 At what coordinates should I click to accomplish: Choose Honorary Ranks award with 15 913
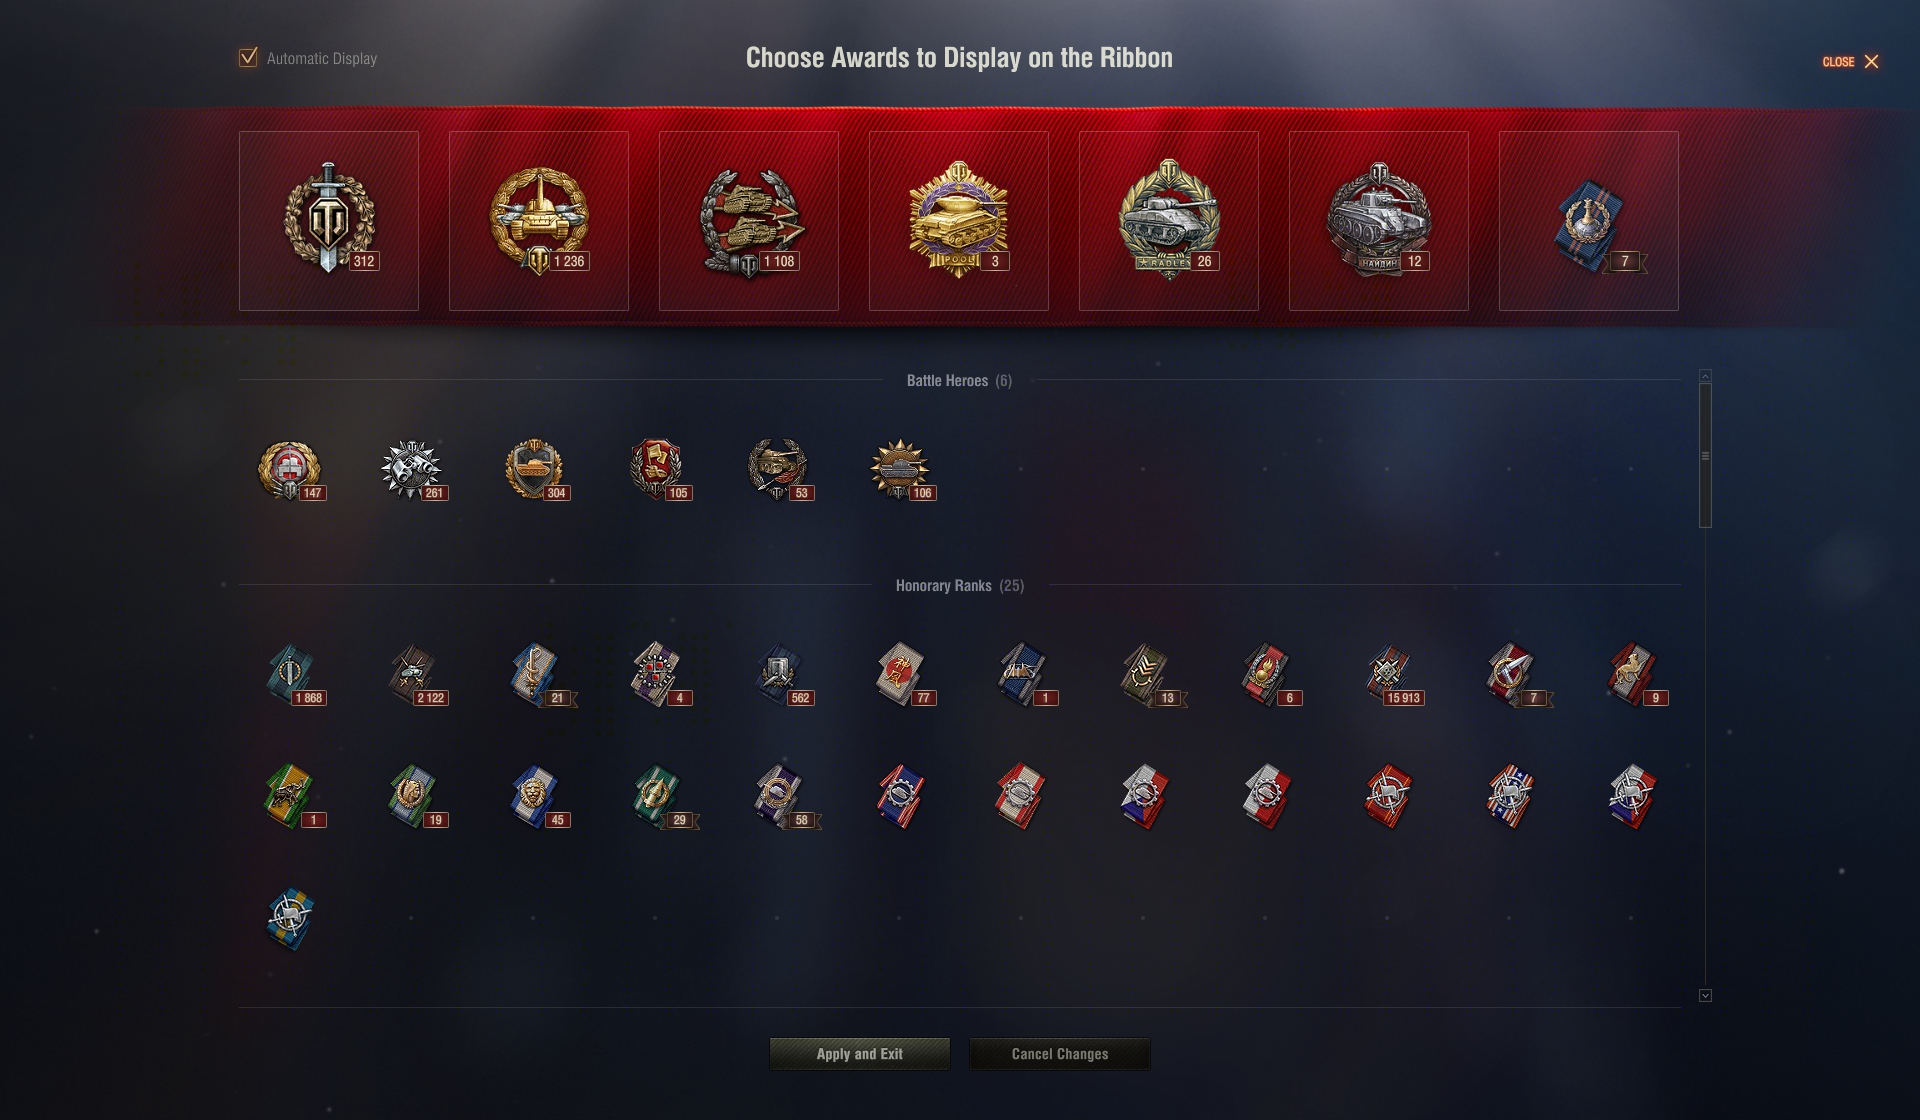(1390, 674)
